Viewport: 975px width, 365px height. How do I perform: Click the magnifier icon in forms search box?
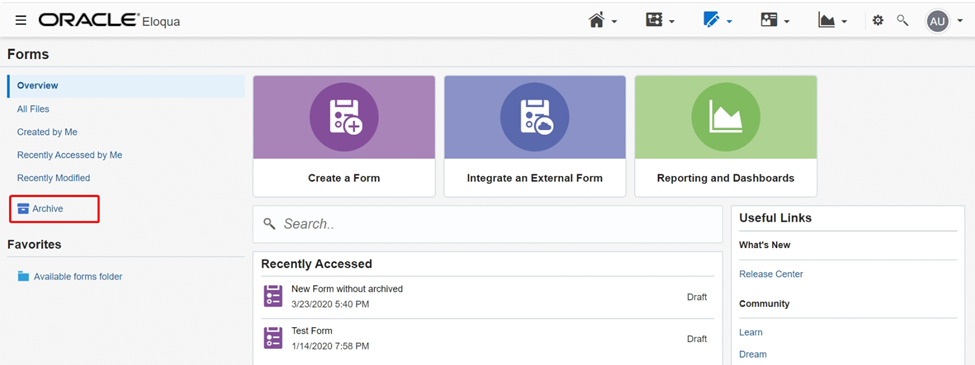point(269,224)
